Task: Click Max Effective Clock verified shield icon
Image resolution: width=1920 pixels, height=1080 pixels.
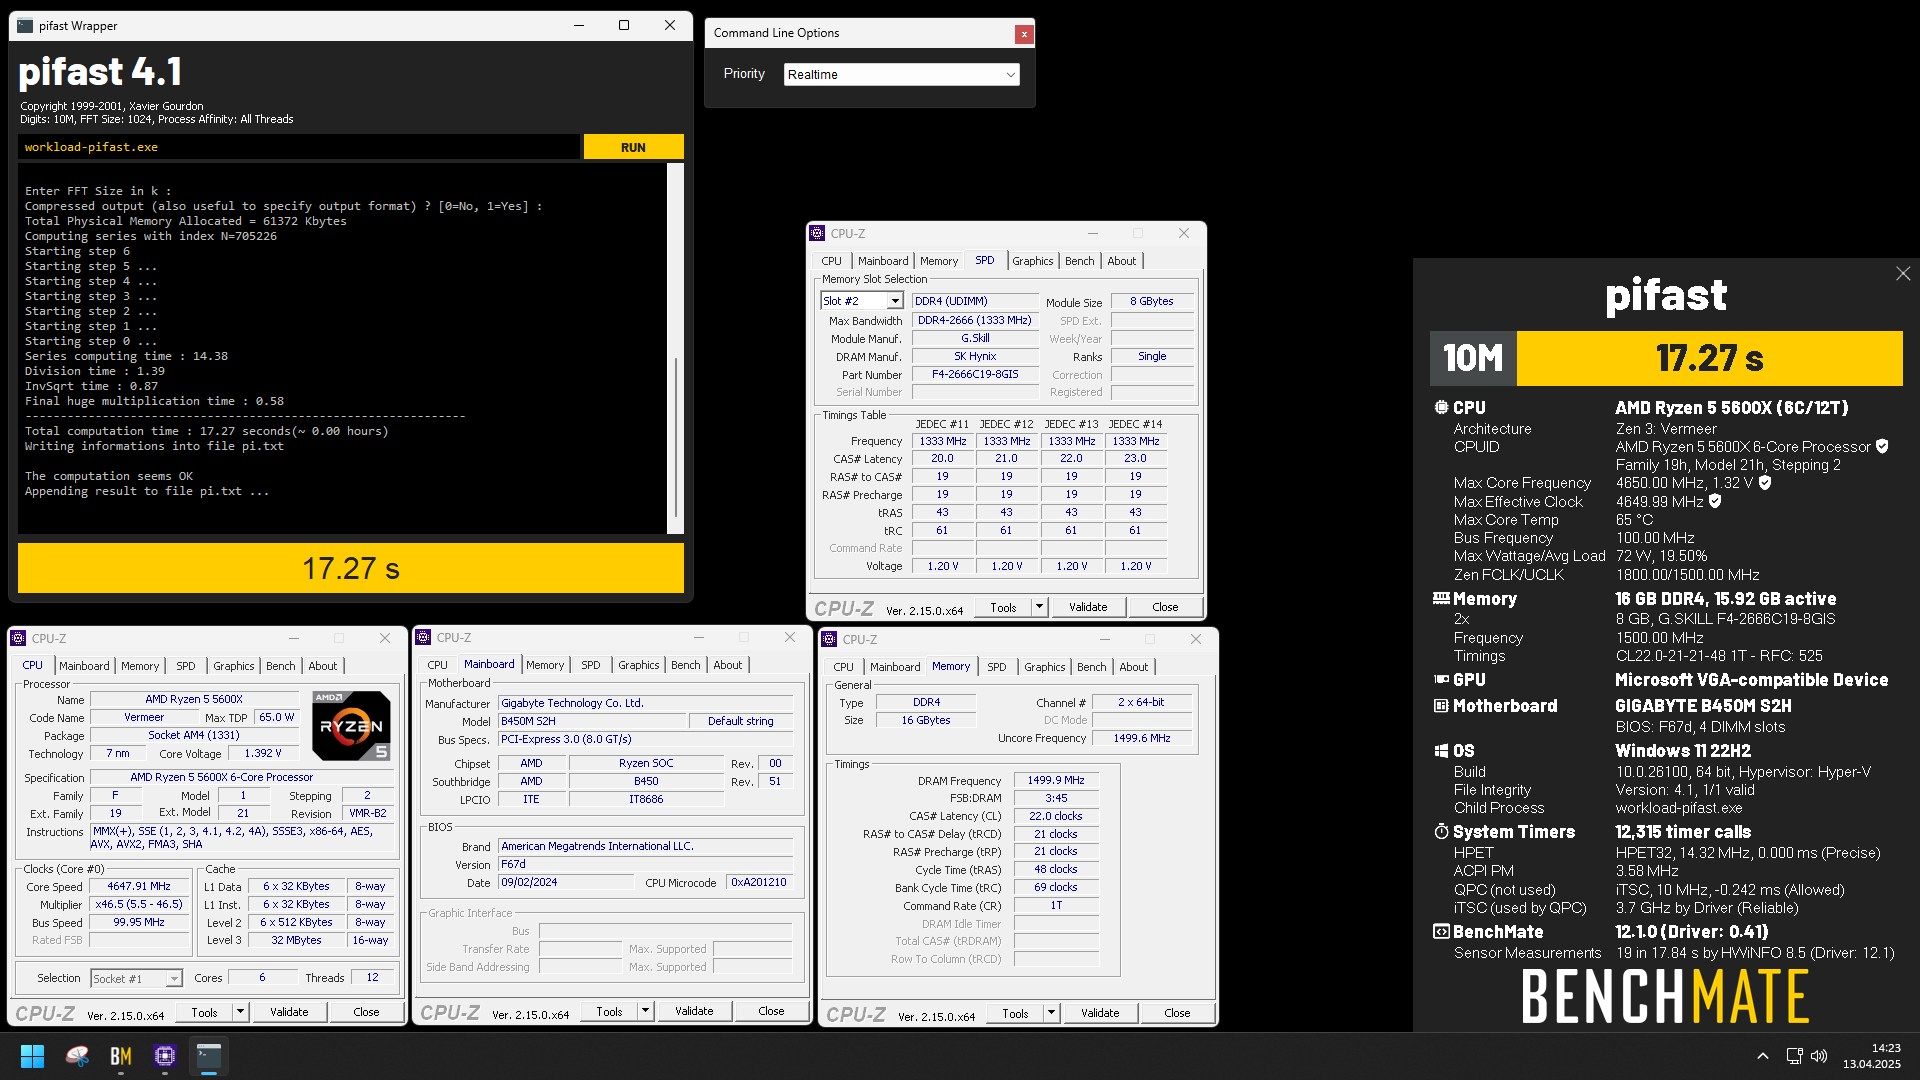Action: click(1715, 502)
